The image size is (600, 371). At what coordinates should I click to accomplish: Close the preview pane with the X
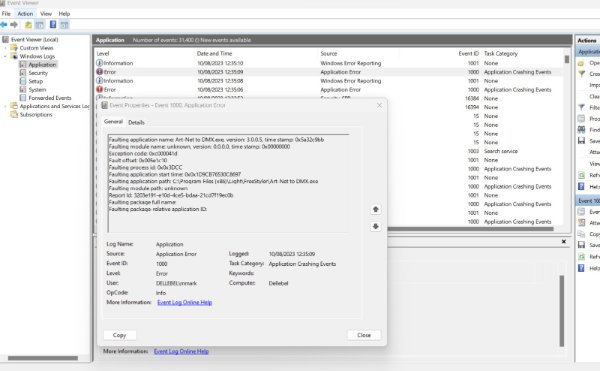tap(564, 242)
